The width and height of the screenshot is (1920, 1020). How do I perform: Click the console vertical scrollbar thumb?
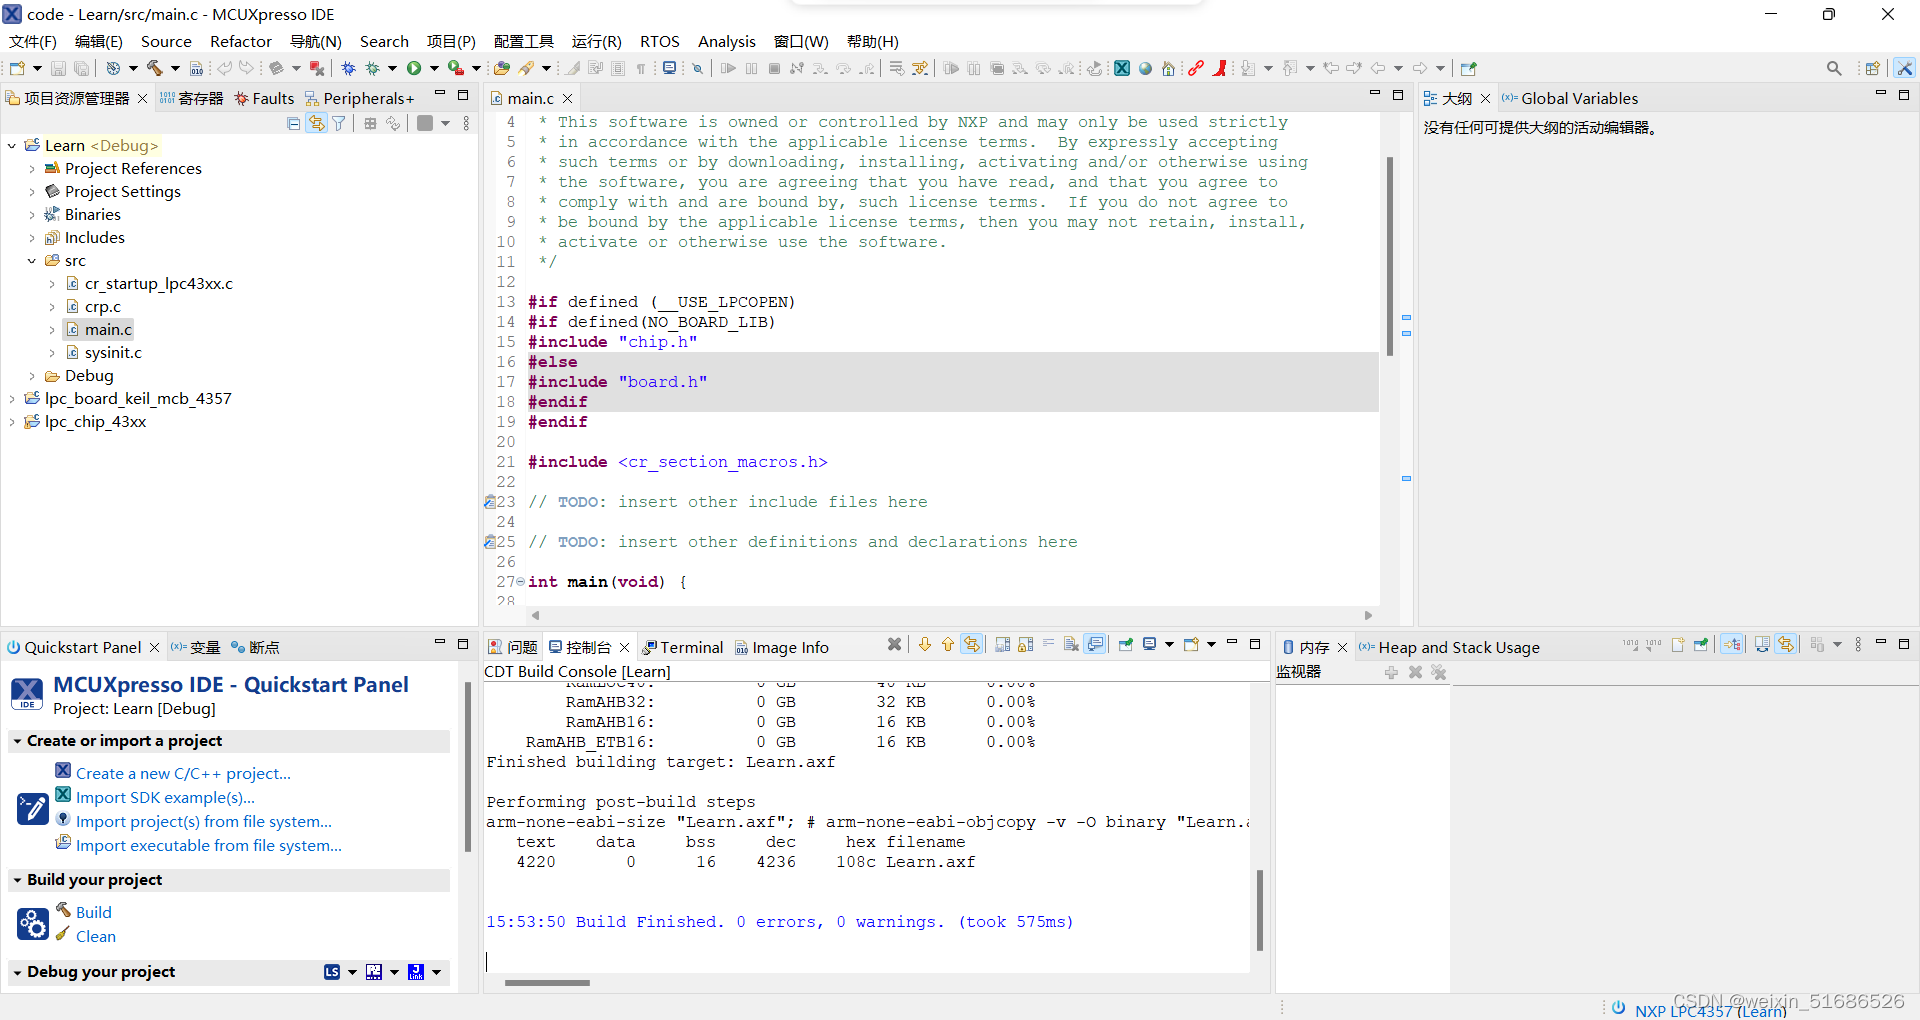[x=1260, y=910]
